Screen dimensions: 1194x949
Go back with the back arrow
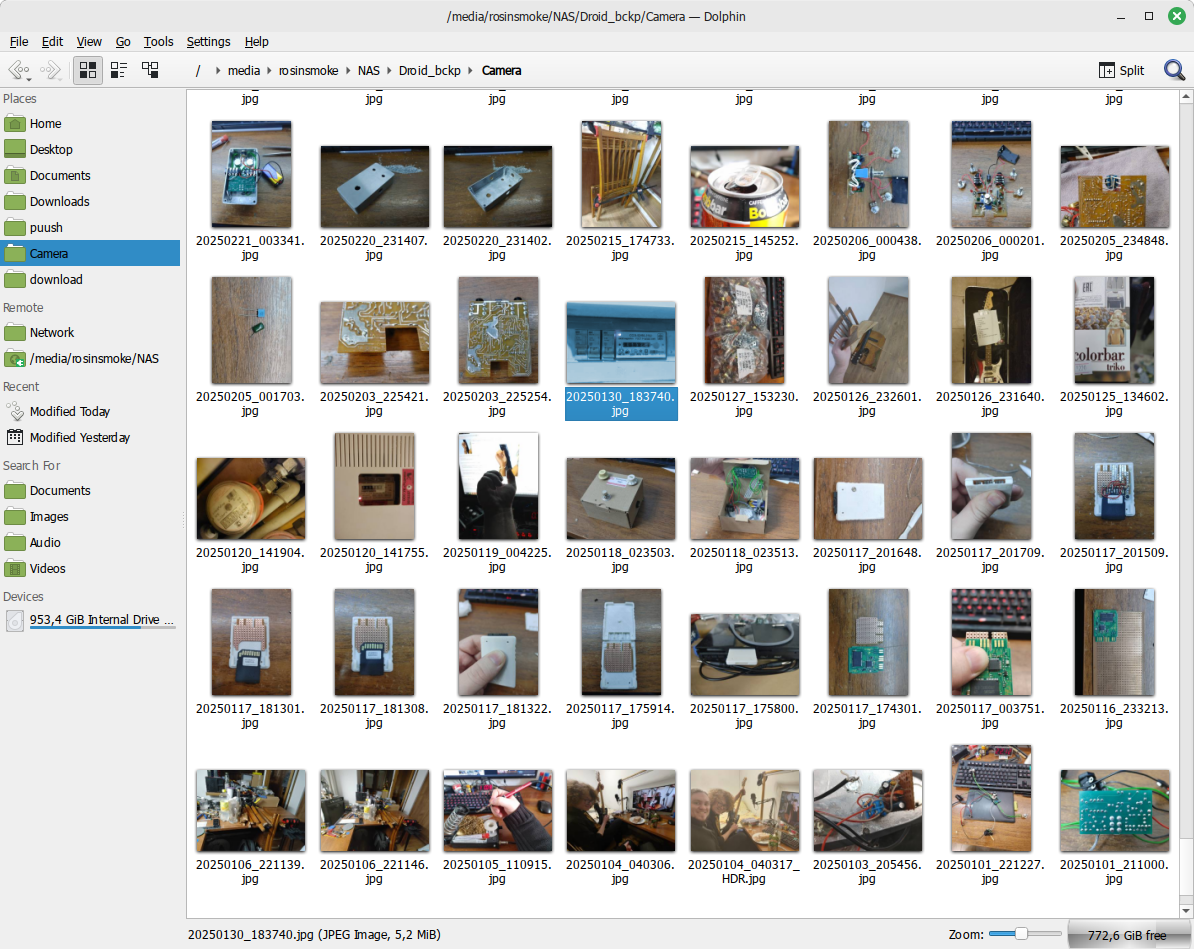[x=19, y=71]
